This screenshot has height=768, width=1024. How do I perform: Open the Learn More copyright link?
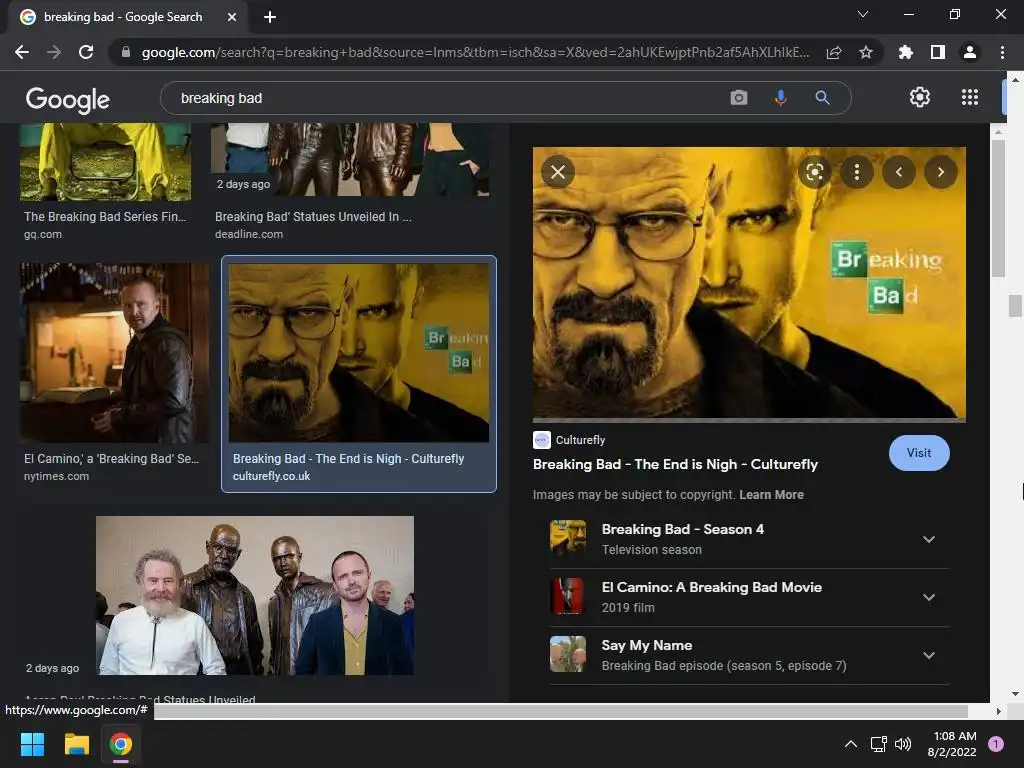pyautogui.click(x=771, y=495)
